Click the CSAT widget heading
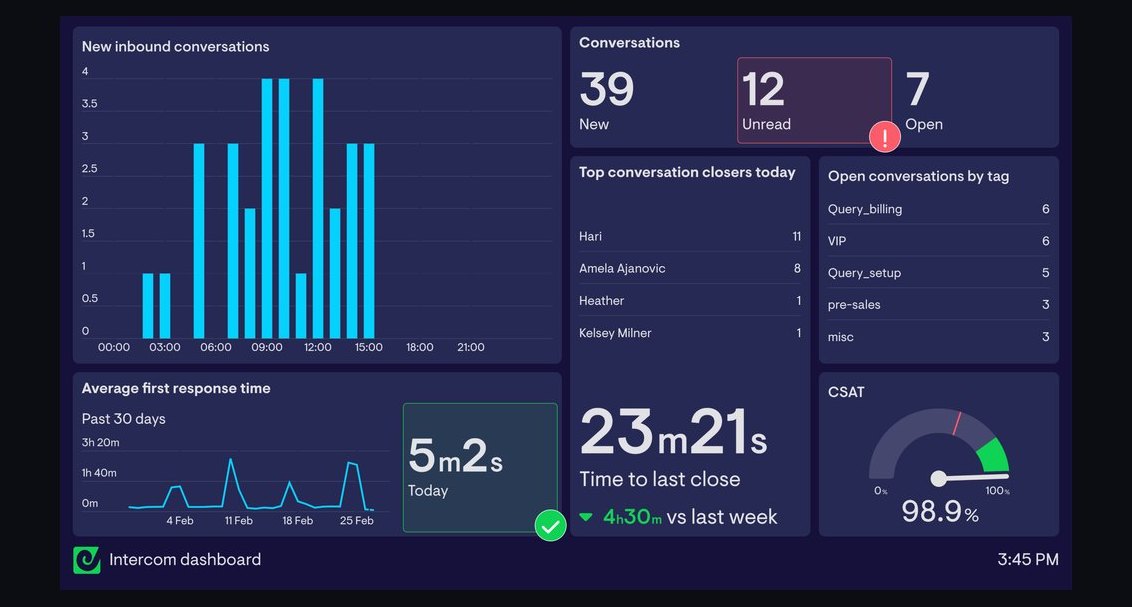The image size is (1132, 607). coord(846,392)
